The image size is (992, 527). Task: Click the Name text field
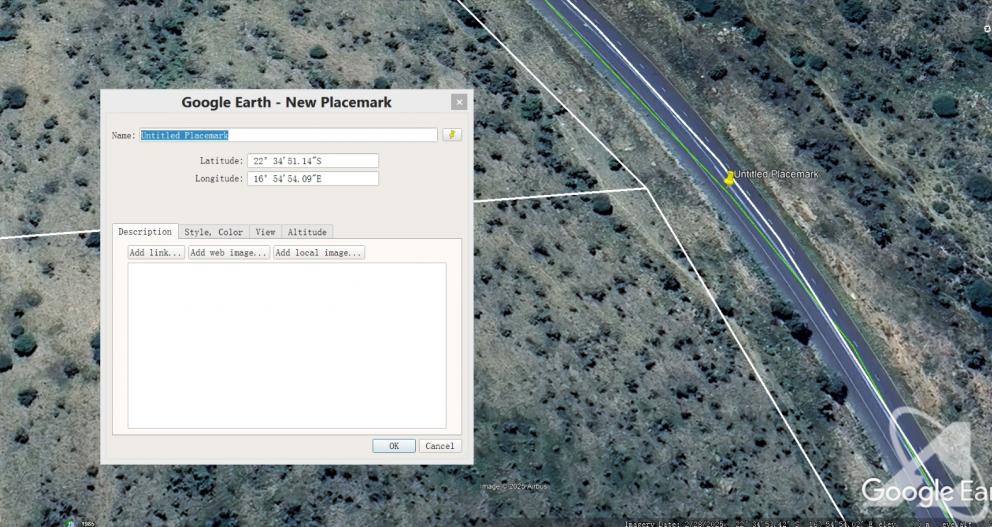click(288, 135)
